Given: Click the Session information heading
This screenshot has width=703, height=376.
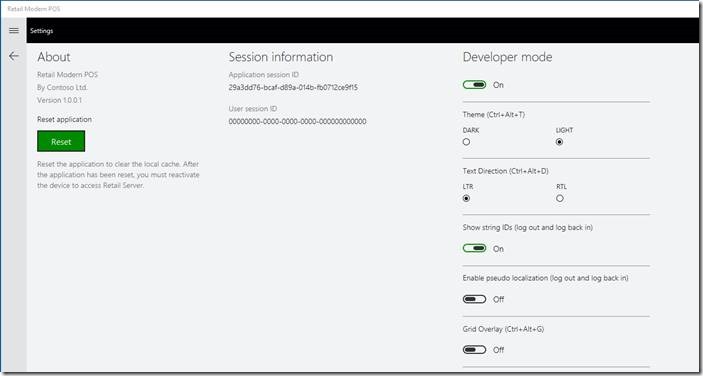Looking at the screenshot, I should pos(281,57).
